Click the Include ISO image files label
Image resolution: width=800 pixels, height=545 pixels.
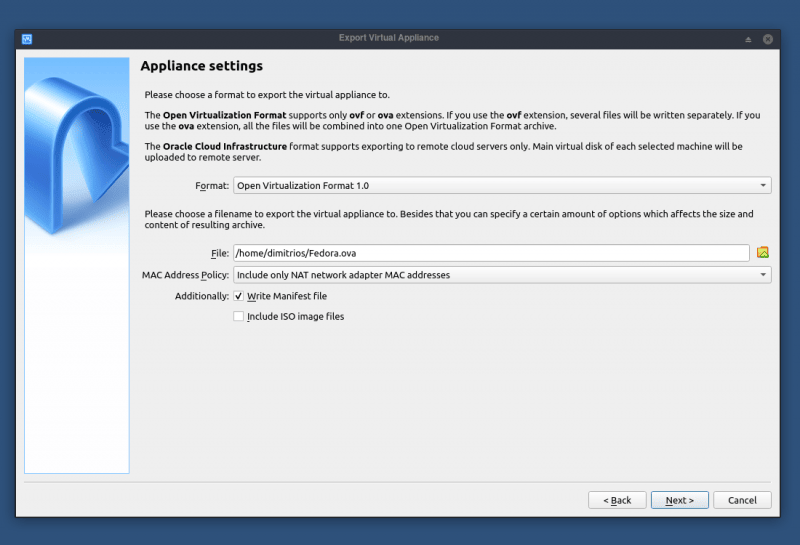point(295,317)
